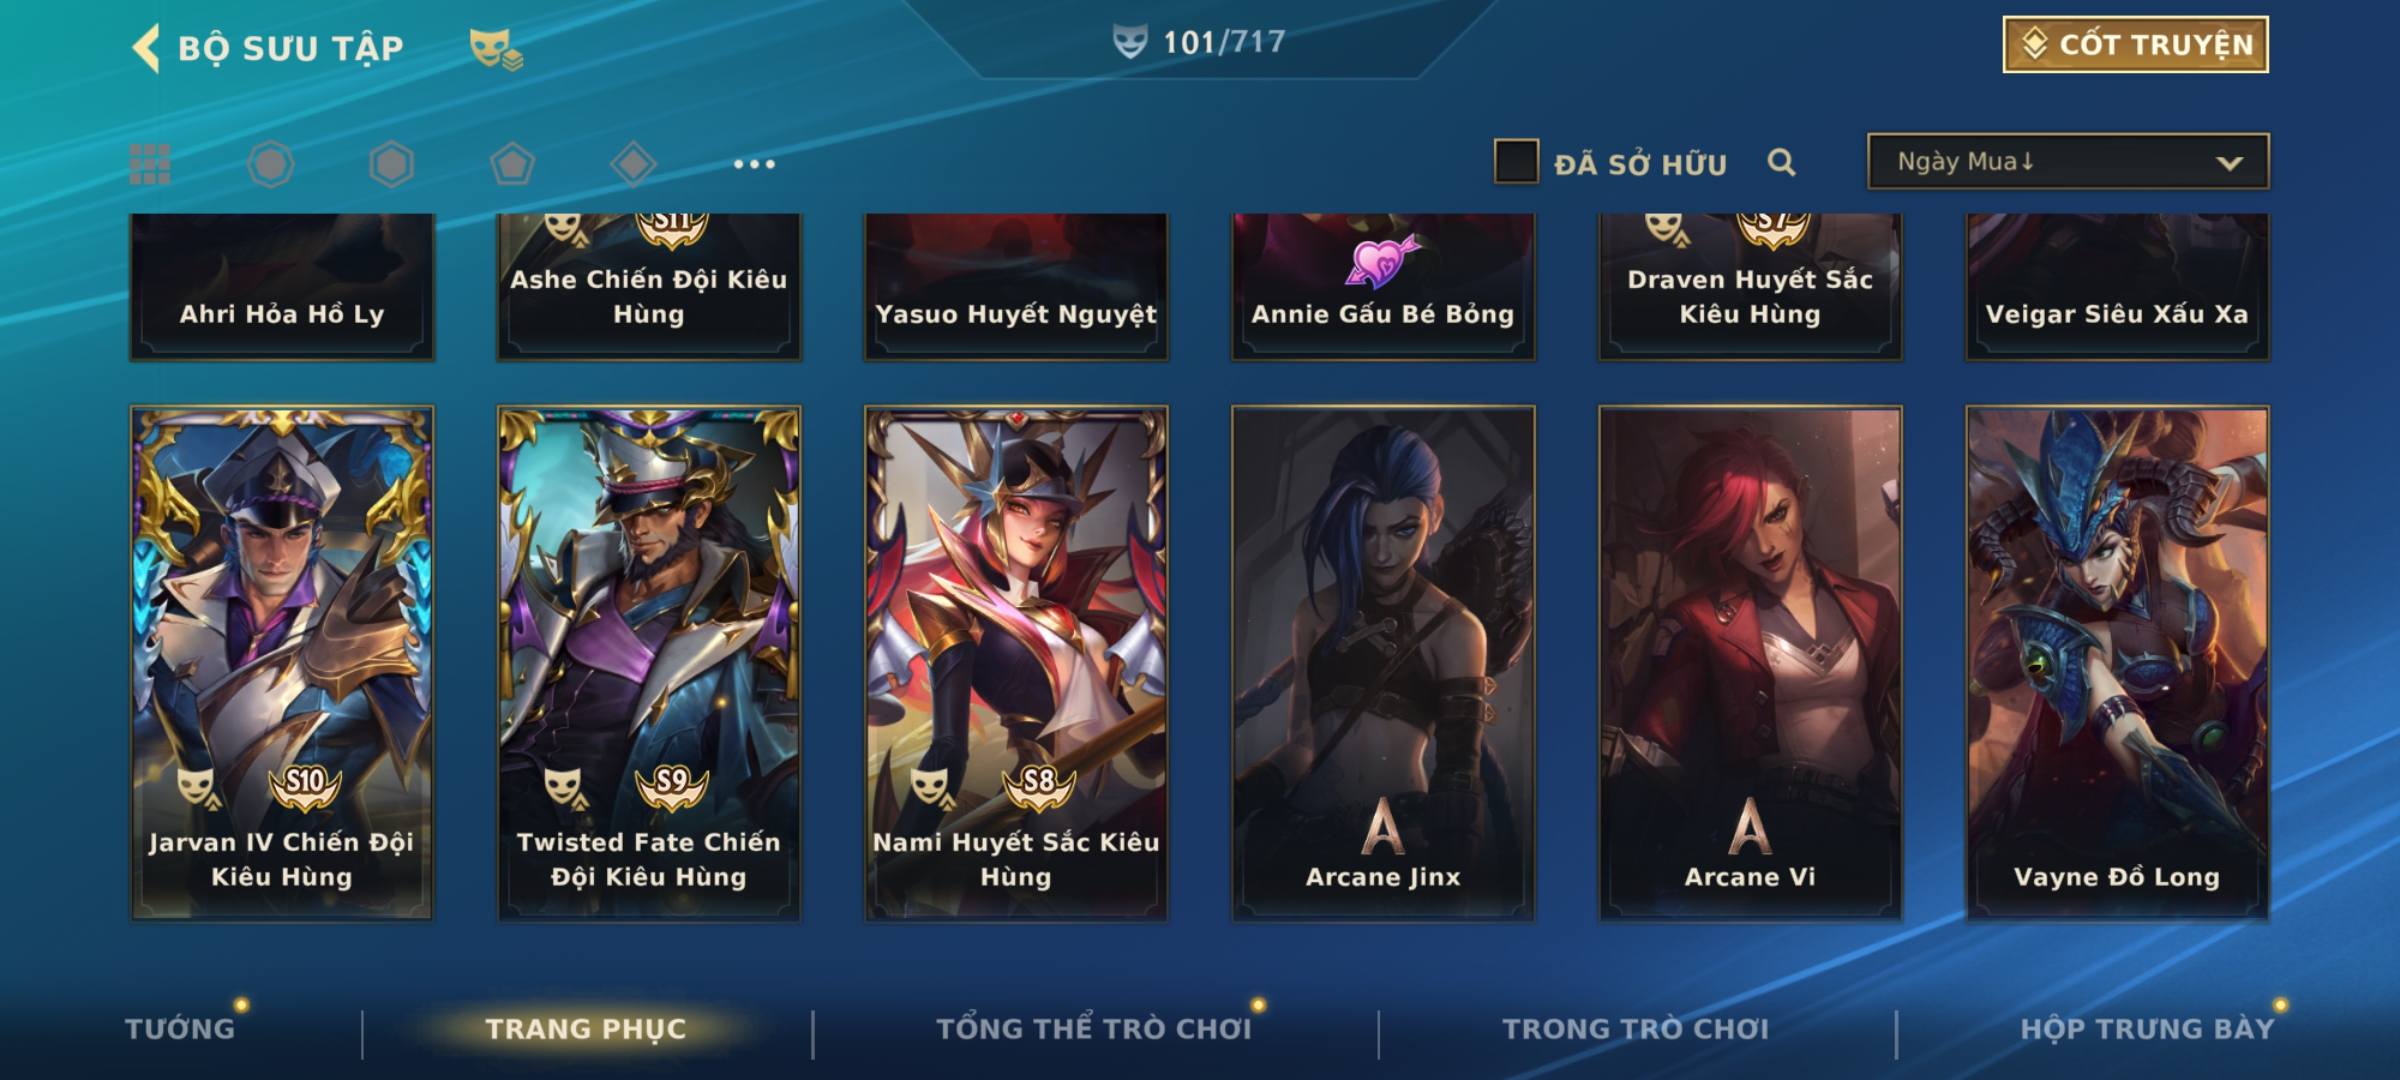This screenshot has width=2400, height=1080.
Task: Select the Vayne Đồ Long skin card
Action: [2117, 662]
